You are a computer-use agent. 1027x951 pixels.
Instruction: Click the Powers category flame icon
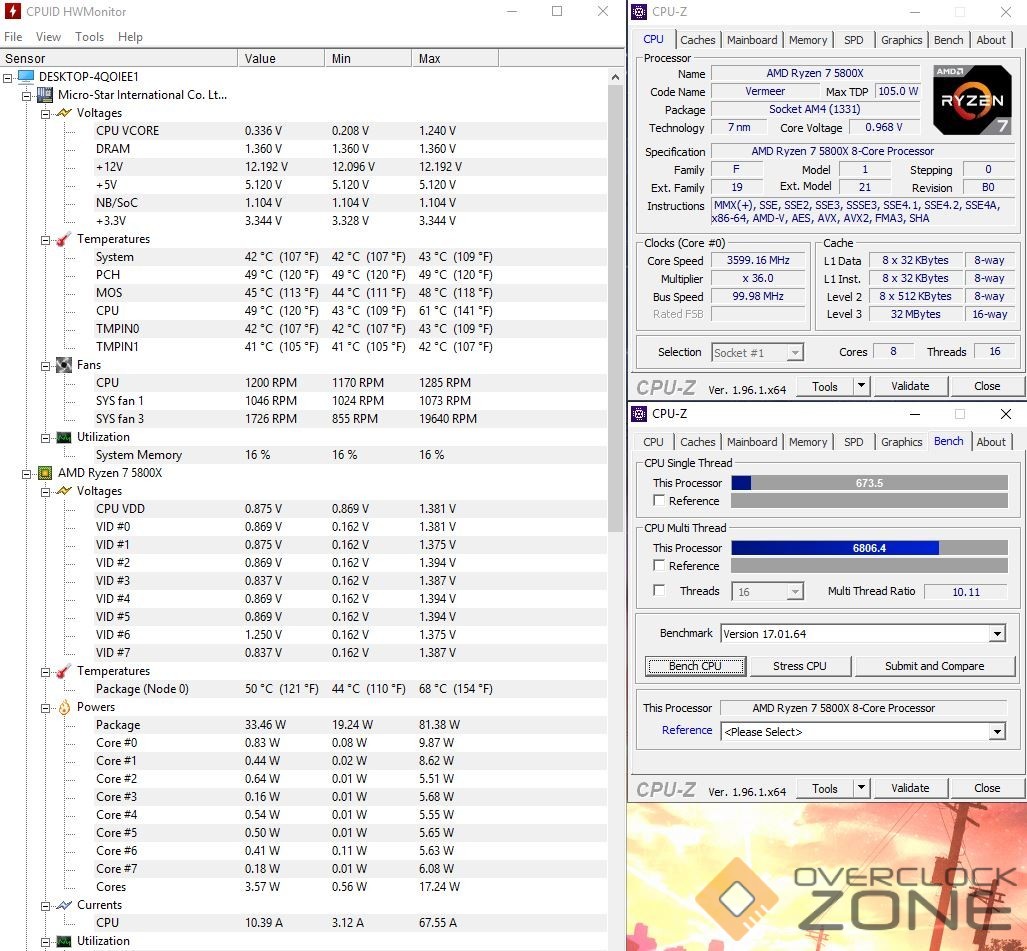coord(64,707)
